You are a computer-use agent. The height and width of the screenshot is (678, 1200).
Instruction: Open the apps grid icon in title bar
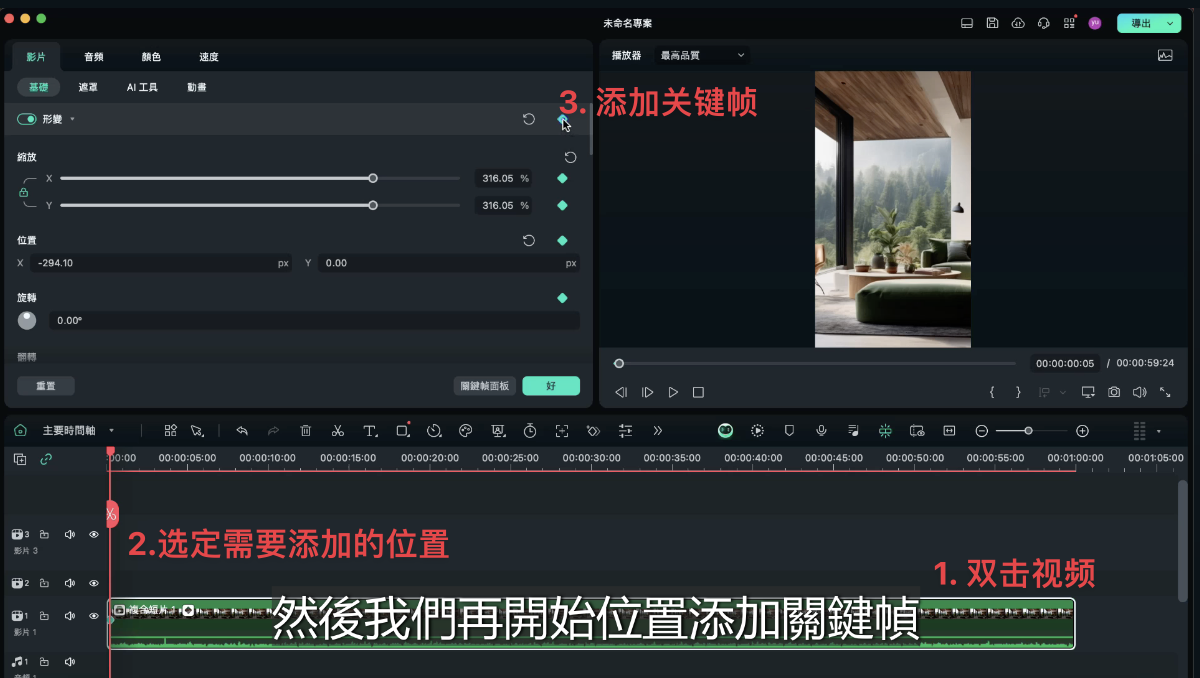(x=1069, y=22)
